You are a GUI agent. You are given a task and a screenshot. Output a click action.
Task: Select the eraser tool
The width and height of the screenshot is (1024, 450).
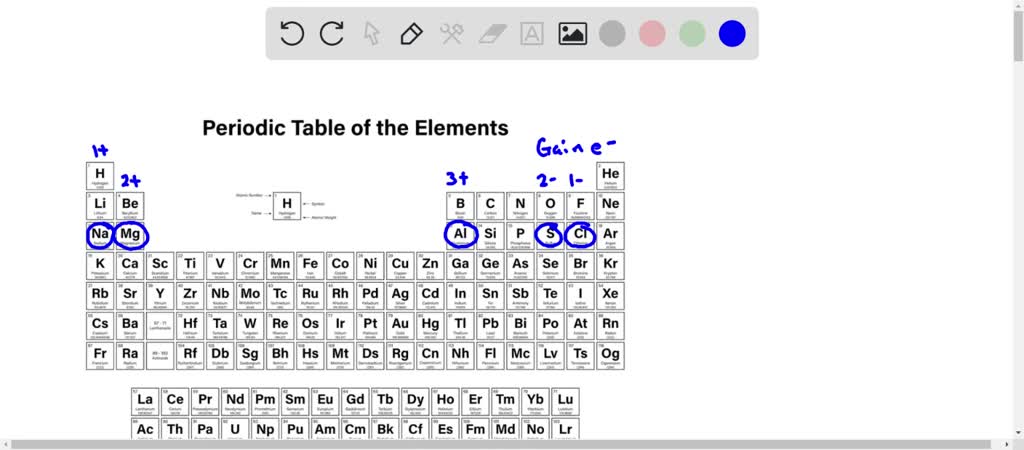(x=492, y=34)
